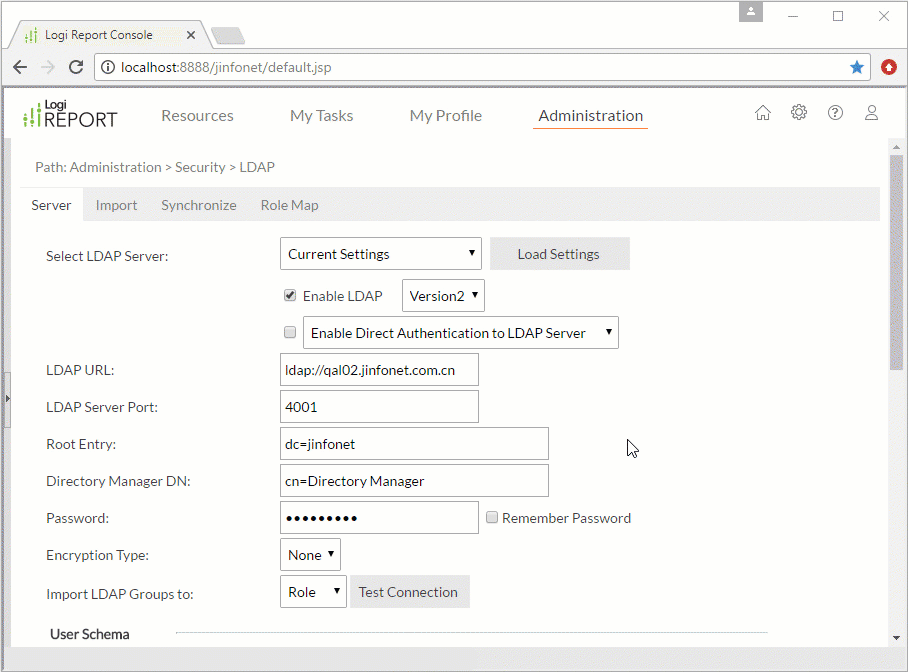Open the Select LDAP Server dropdown
Image resolution: width=908 pixels, height=672 pixels.
(380, 253)
